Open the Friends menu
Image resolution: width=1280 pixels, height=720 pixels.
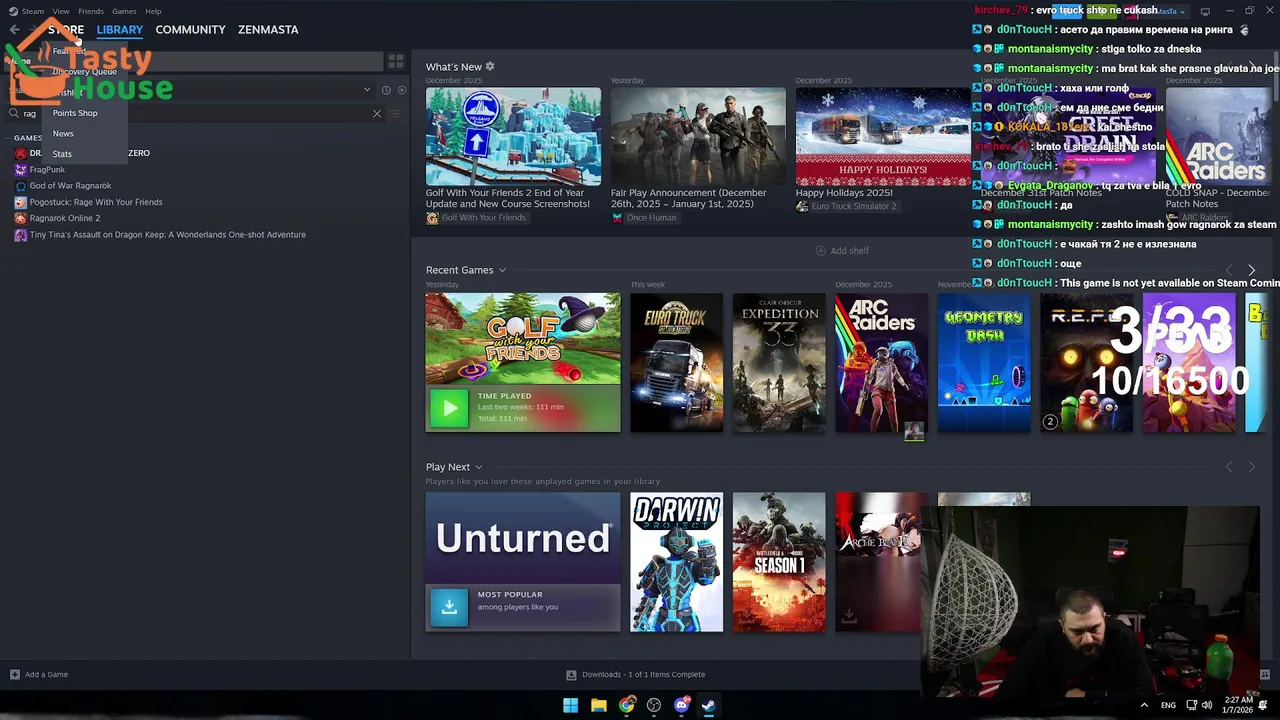point(91,11)
